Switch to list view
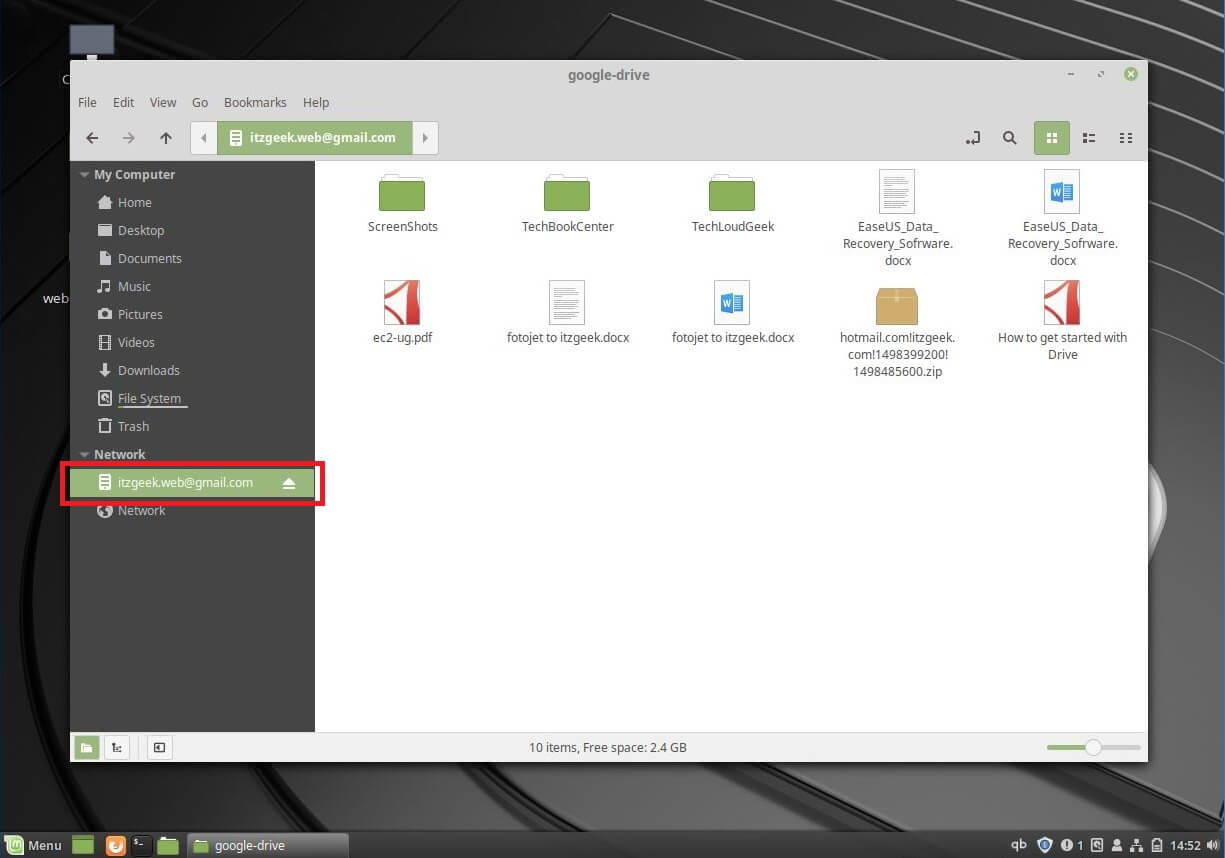Screen dimensions: 1225x858 coord(1090,138)
